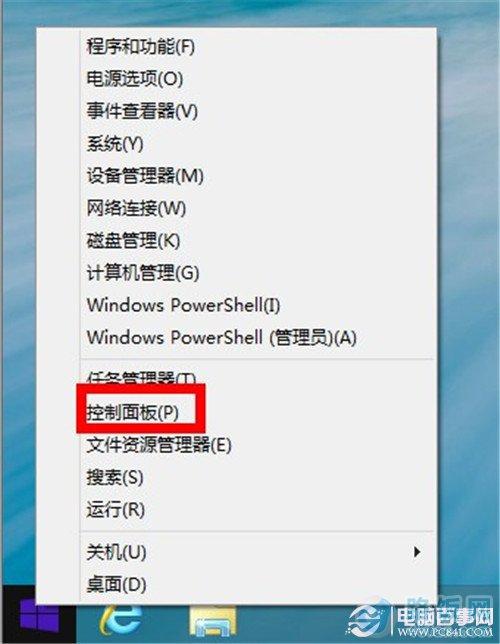Viewport: 500px width, 644px height.
Task: Open 控制面板(P) highlighted item
Action: pos(132,412)
